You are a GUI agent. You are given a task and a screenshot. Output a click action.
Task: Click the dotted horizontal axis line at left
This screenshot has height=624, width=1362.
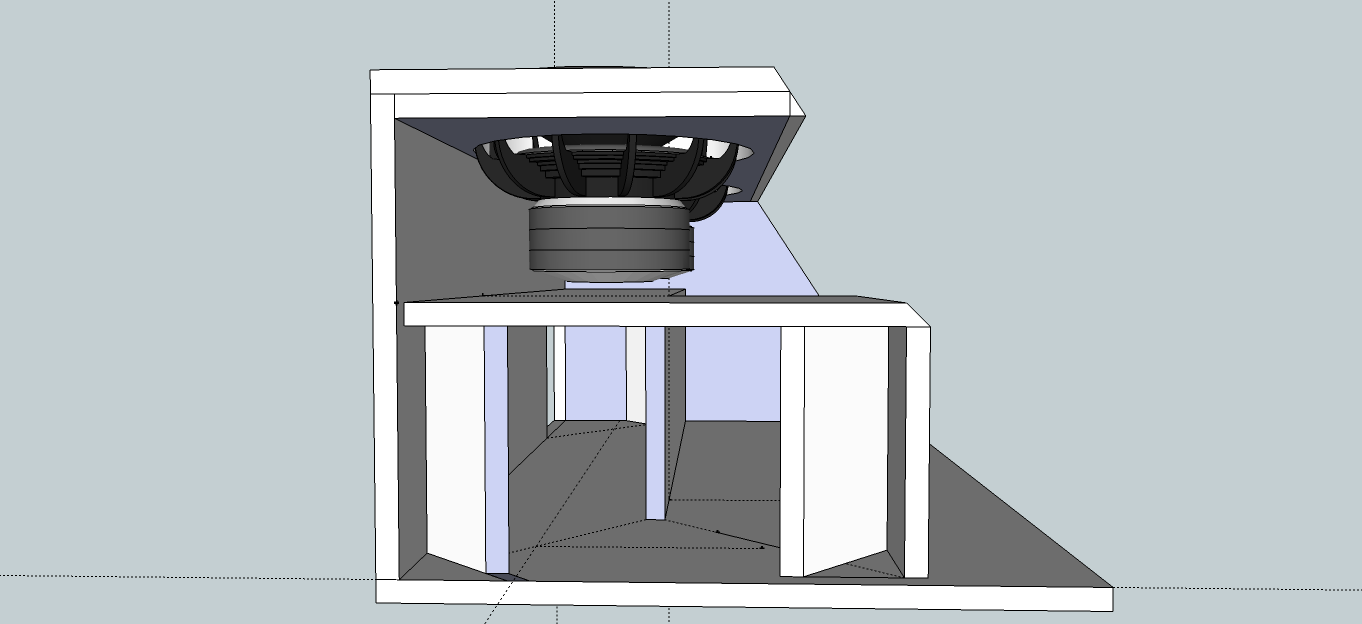coord(150,577)
